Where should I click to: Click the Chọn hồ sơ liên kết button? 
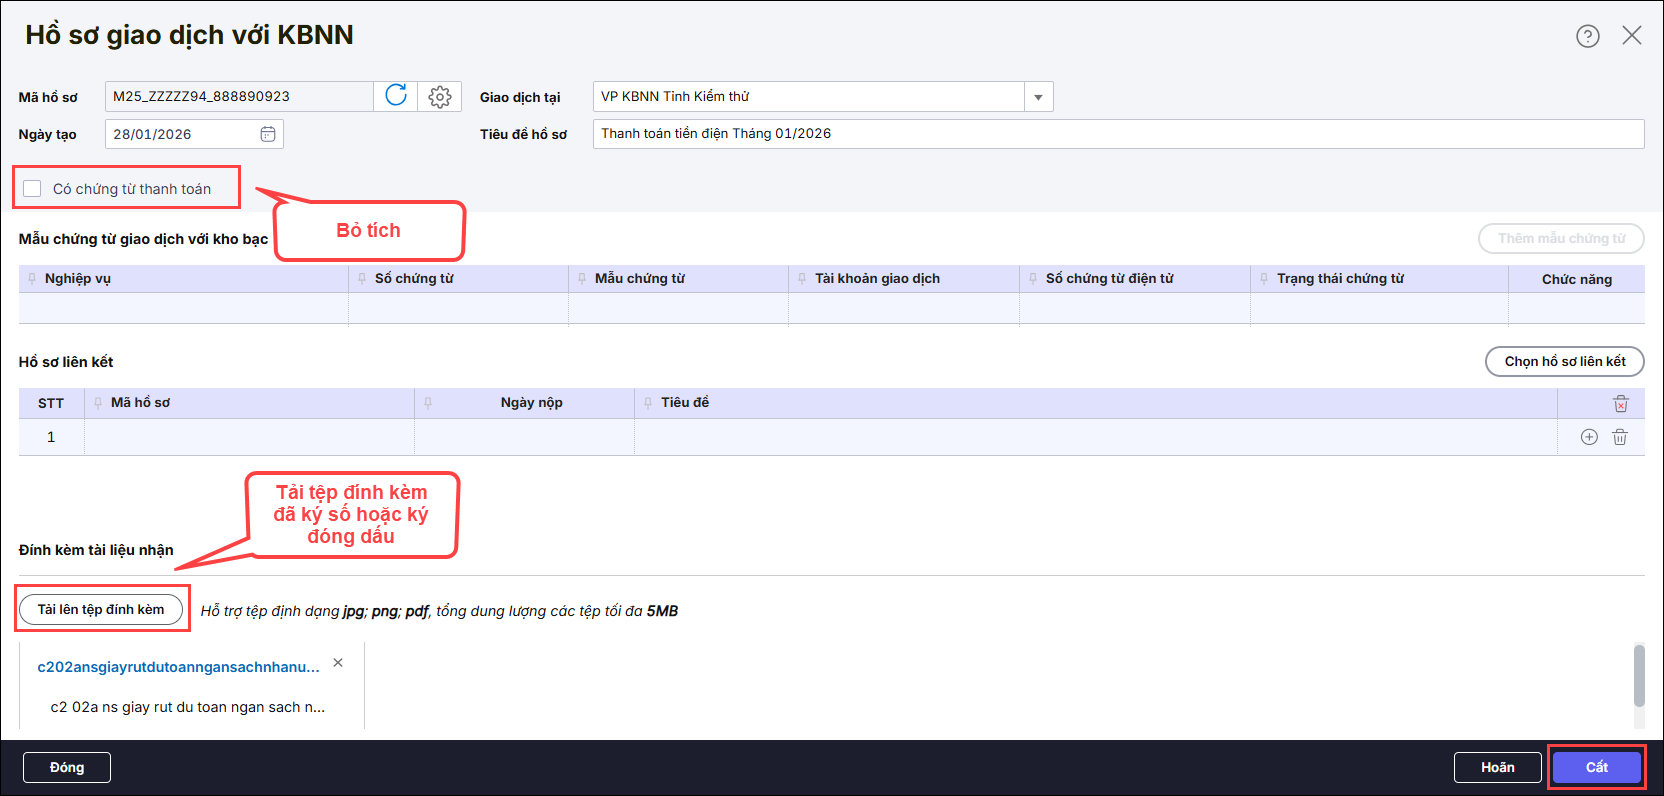click(x=1564, y=361)
